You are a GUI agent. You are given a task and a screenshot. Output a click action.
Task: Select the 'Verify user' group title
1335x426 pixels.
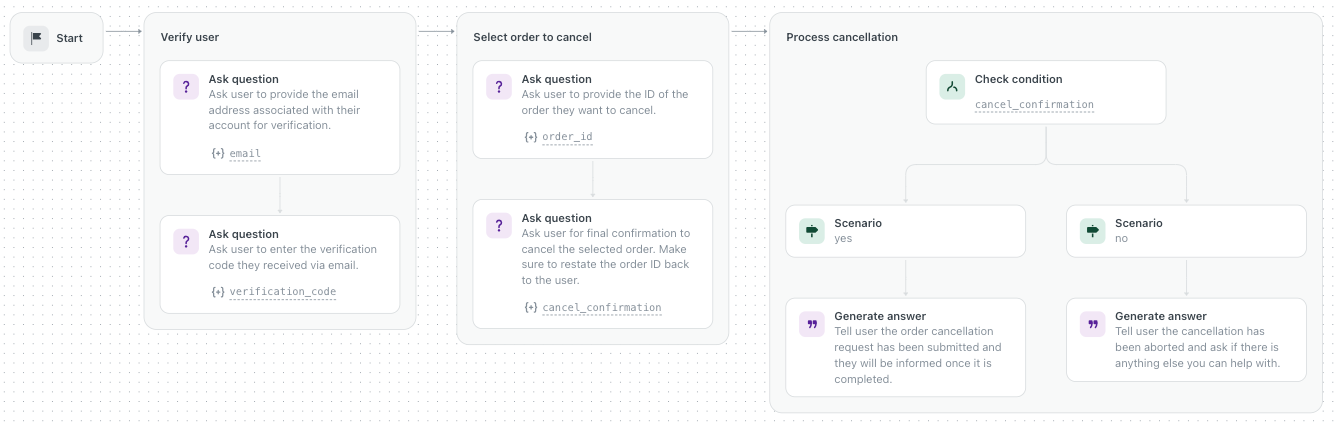(190, 38)
